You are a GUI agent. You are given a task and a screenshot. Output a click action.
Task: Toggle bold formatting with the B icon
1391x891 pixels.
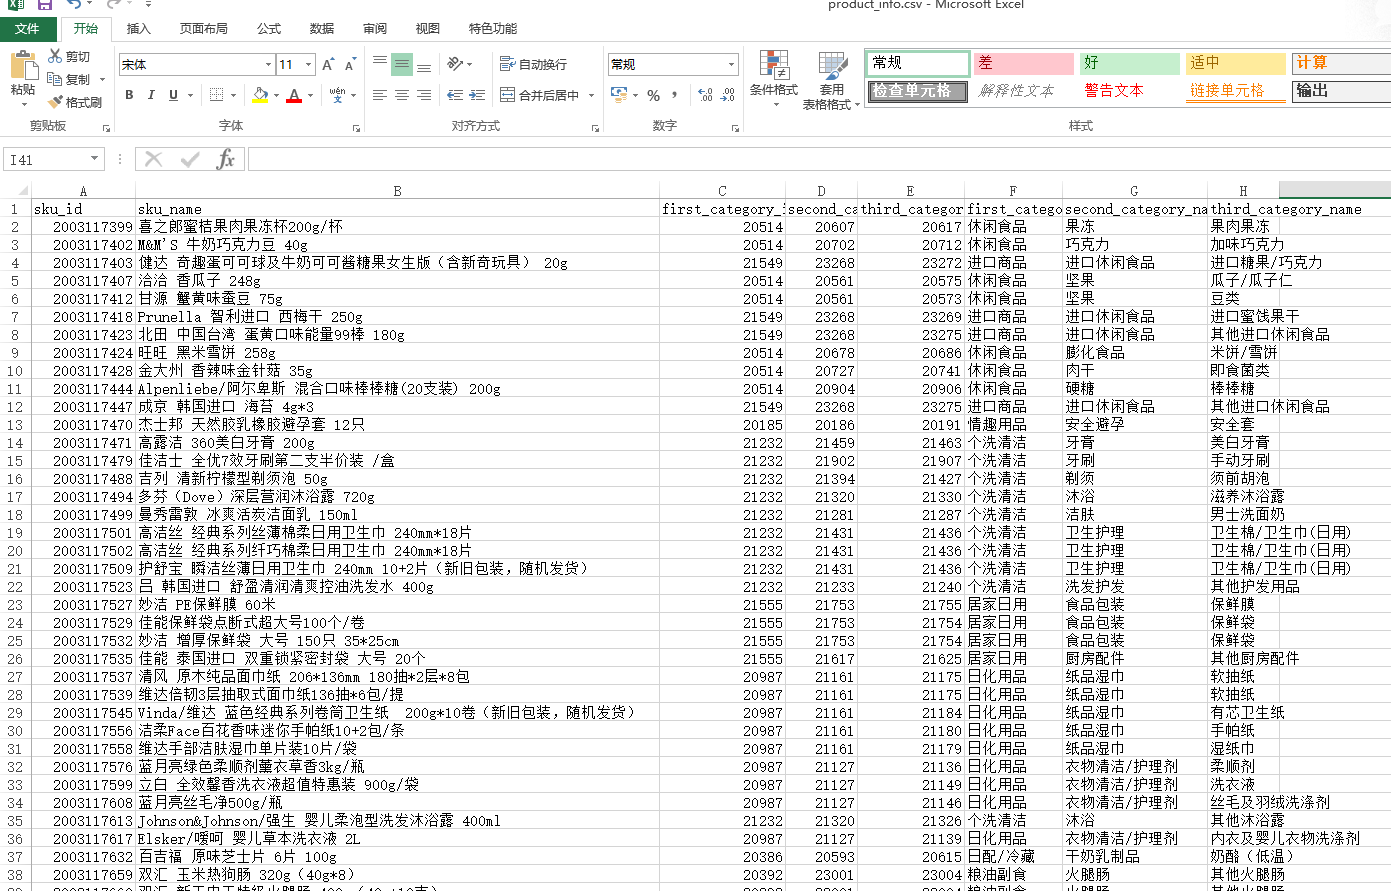pos(129,94)
